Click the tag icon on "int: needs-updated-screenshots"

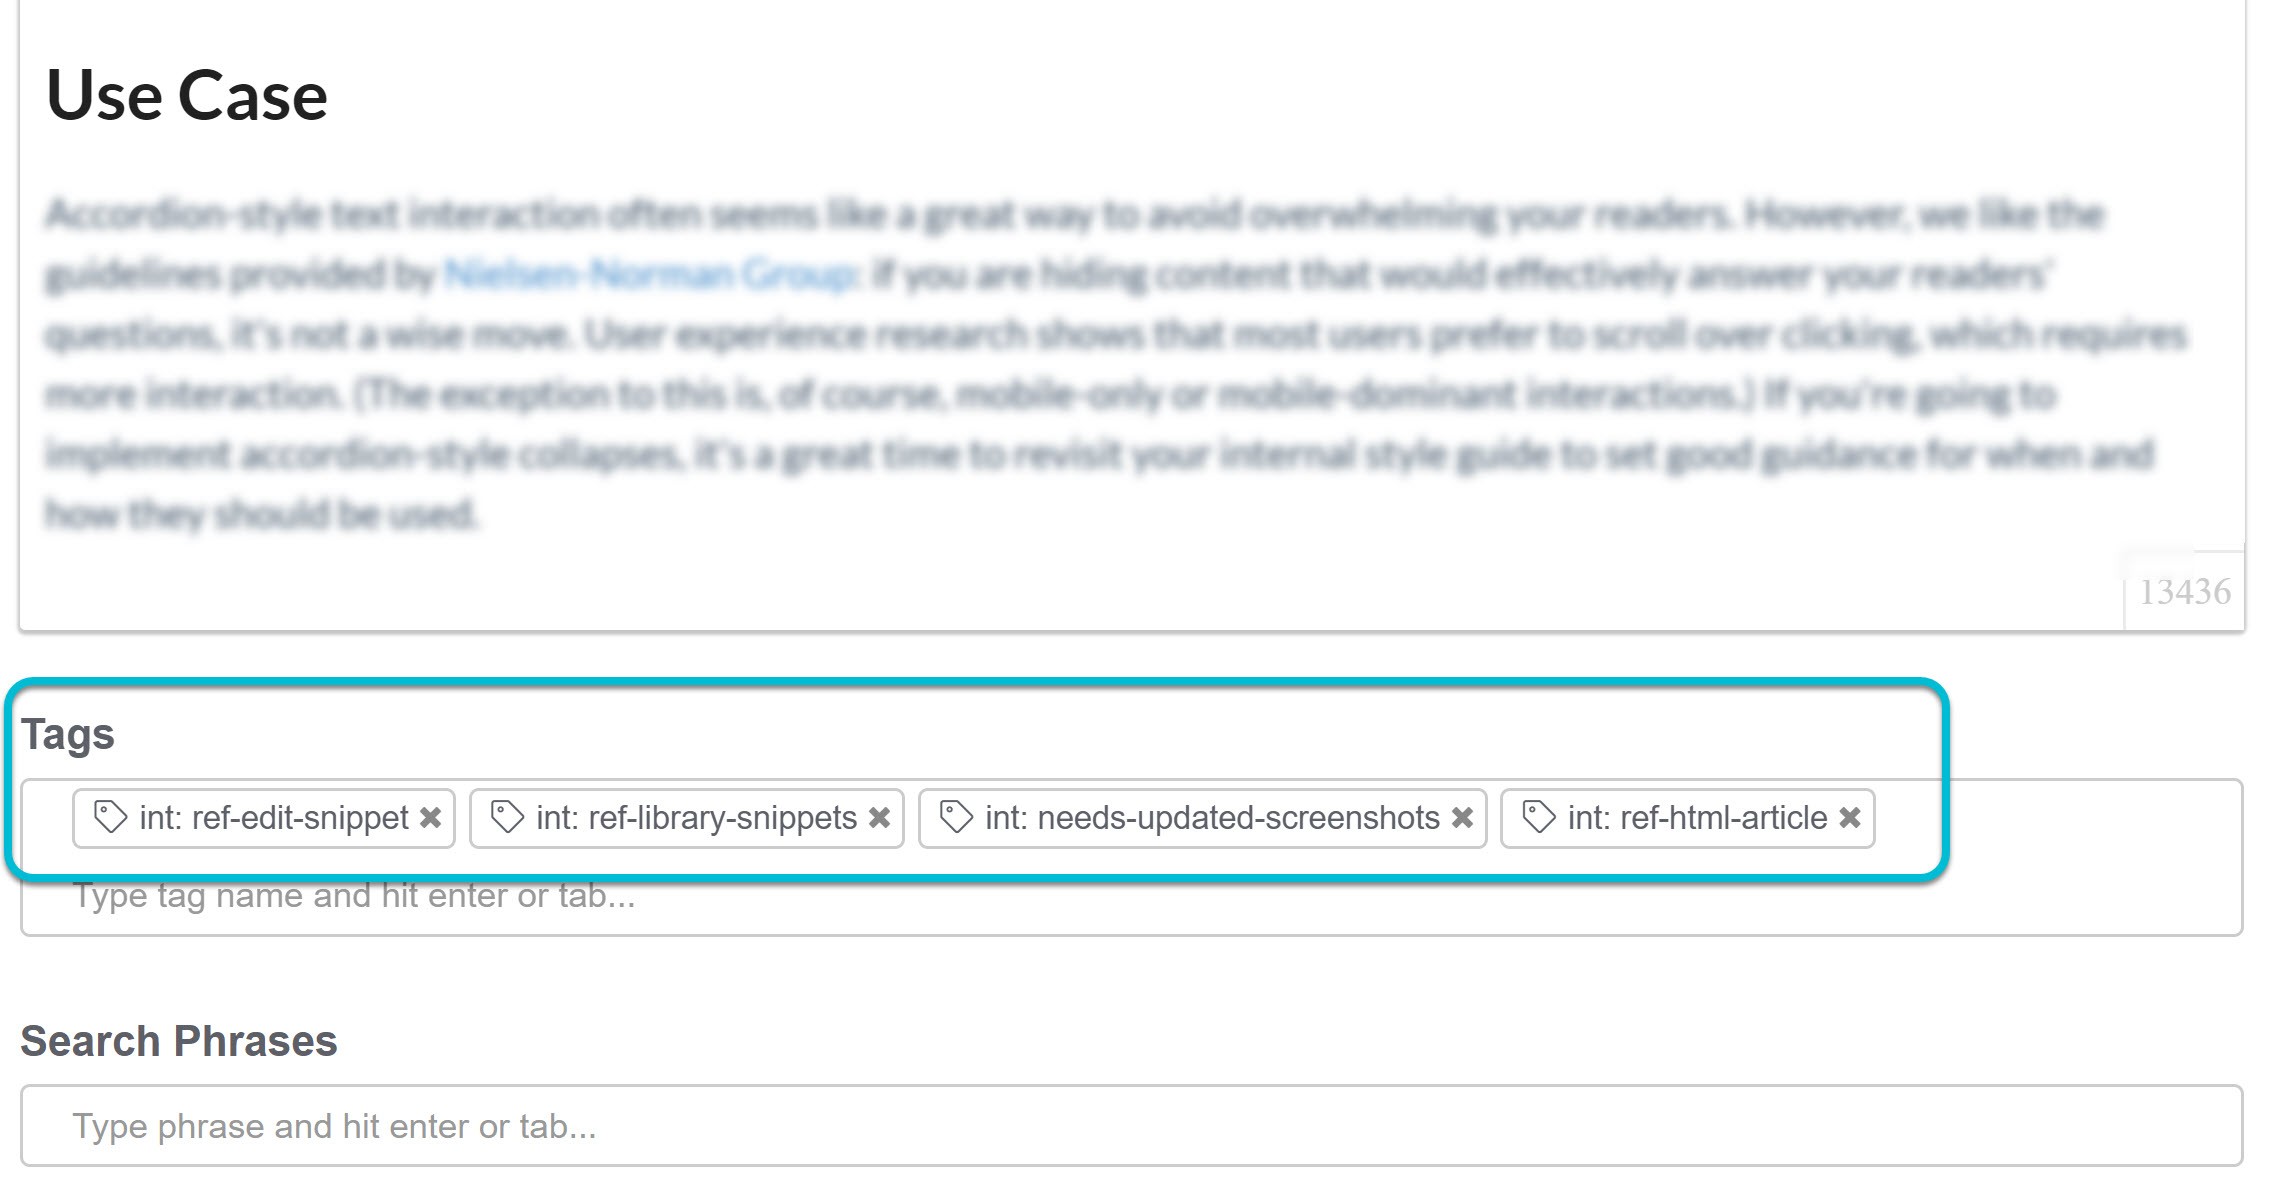[954, 819]
